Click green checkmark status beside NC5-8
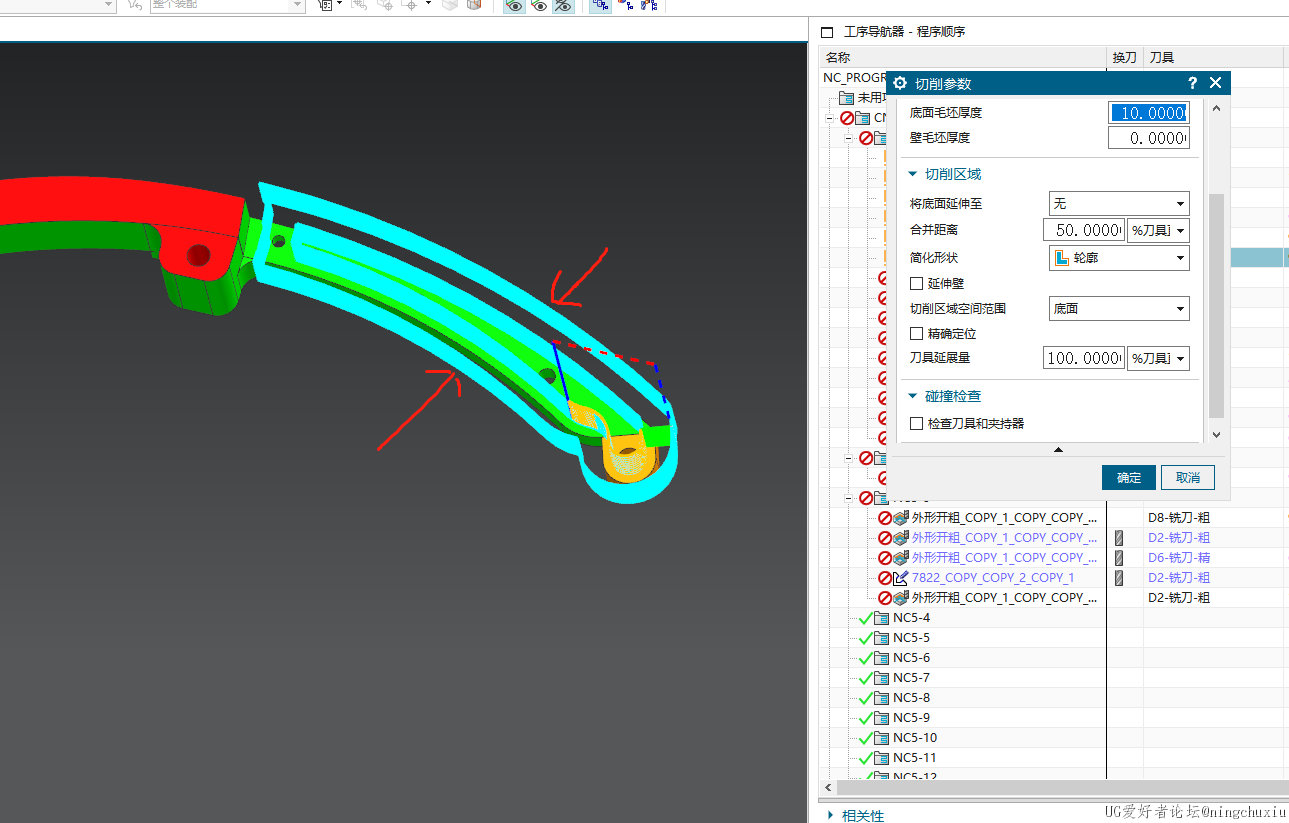Image resolution: width=1289 pixels, height=823 pixels. [x=865, y=698]
